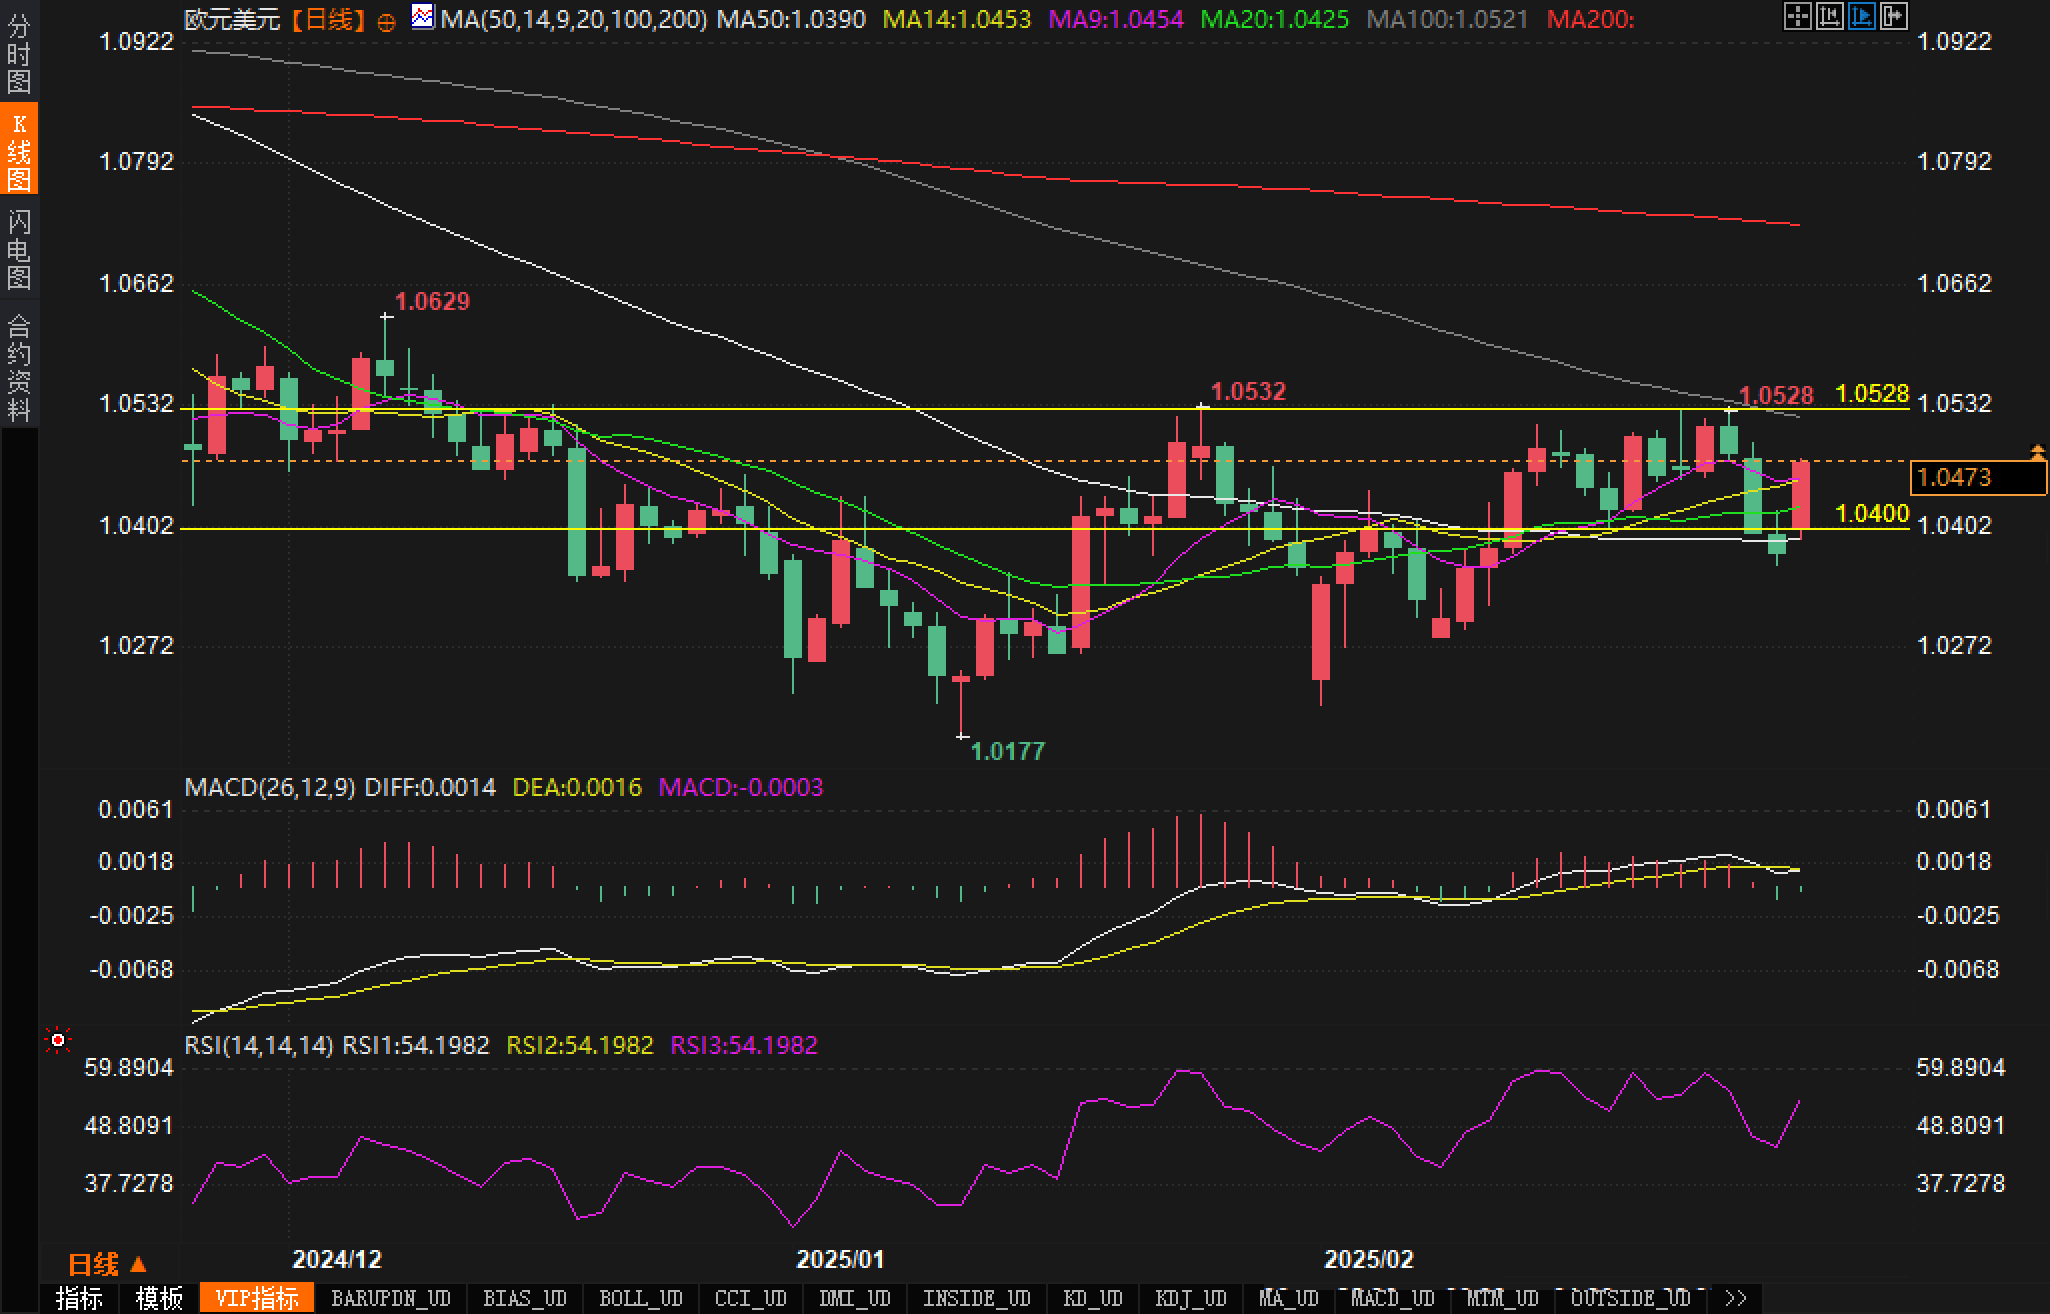Click the chart step-back axis icon

(x=1829, y=16)
